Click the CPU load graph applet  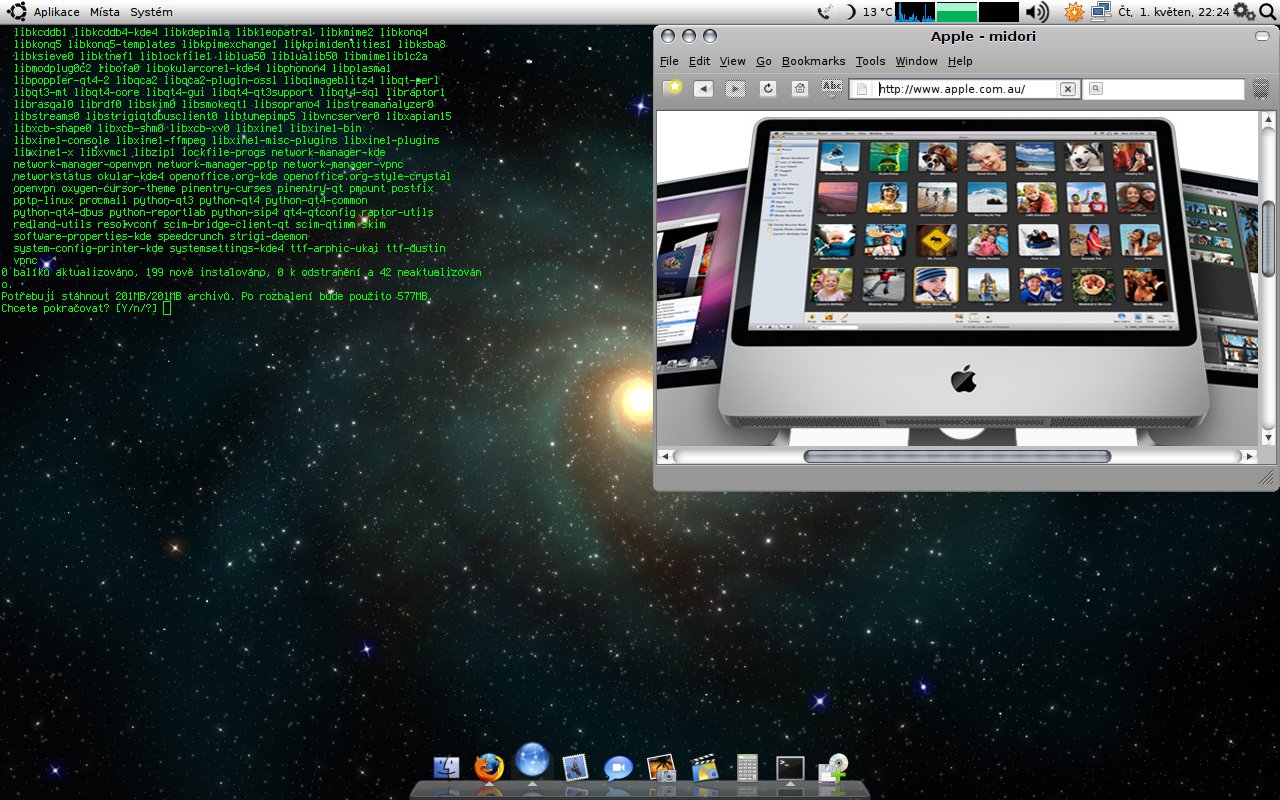tap(915, 12)
